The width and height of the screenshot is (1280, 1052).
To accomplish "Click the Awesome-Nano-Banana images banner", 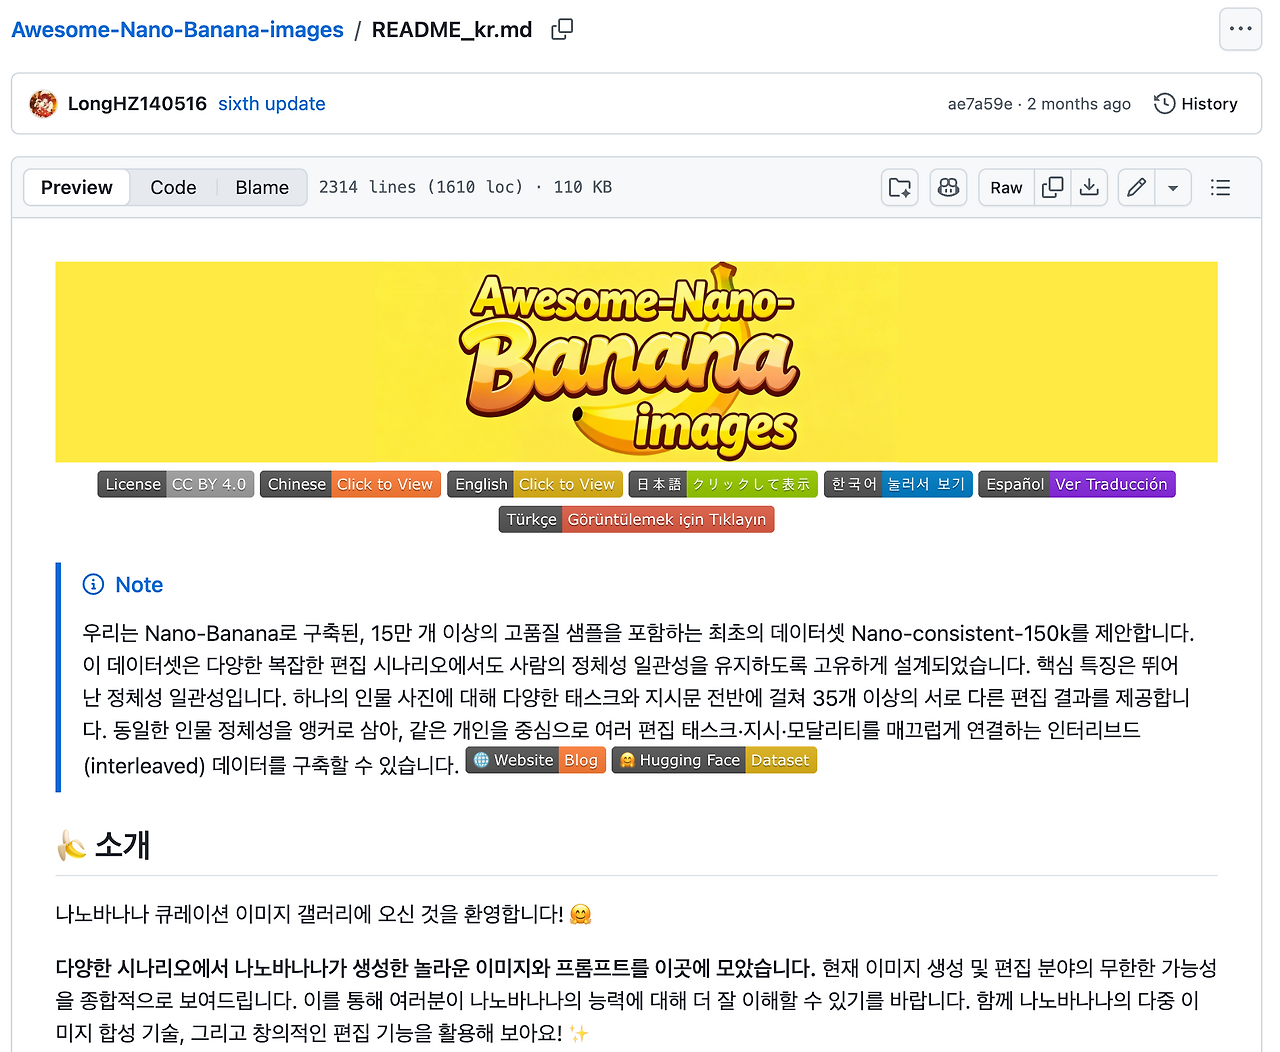I will coord(636,362).
